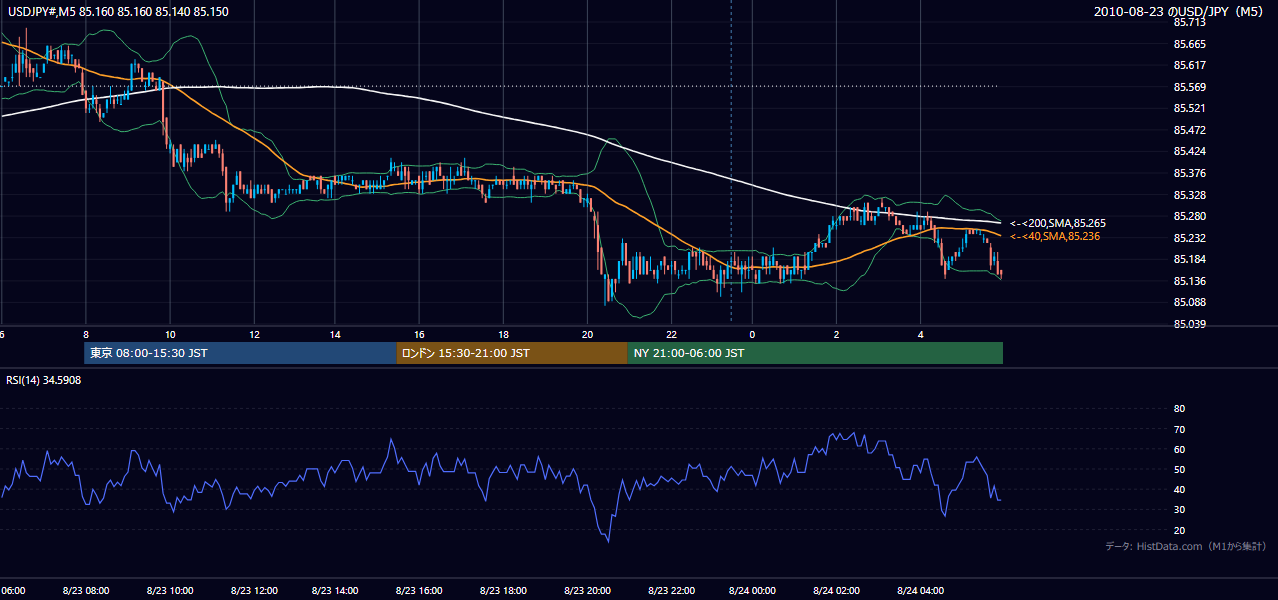The height and width of the screenshot is (600, 1278).
Task: Click price axis label 85.232
Action: coord(1189,238)
